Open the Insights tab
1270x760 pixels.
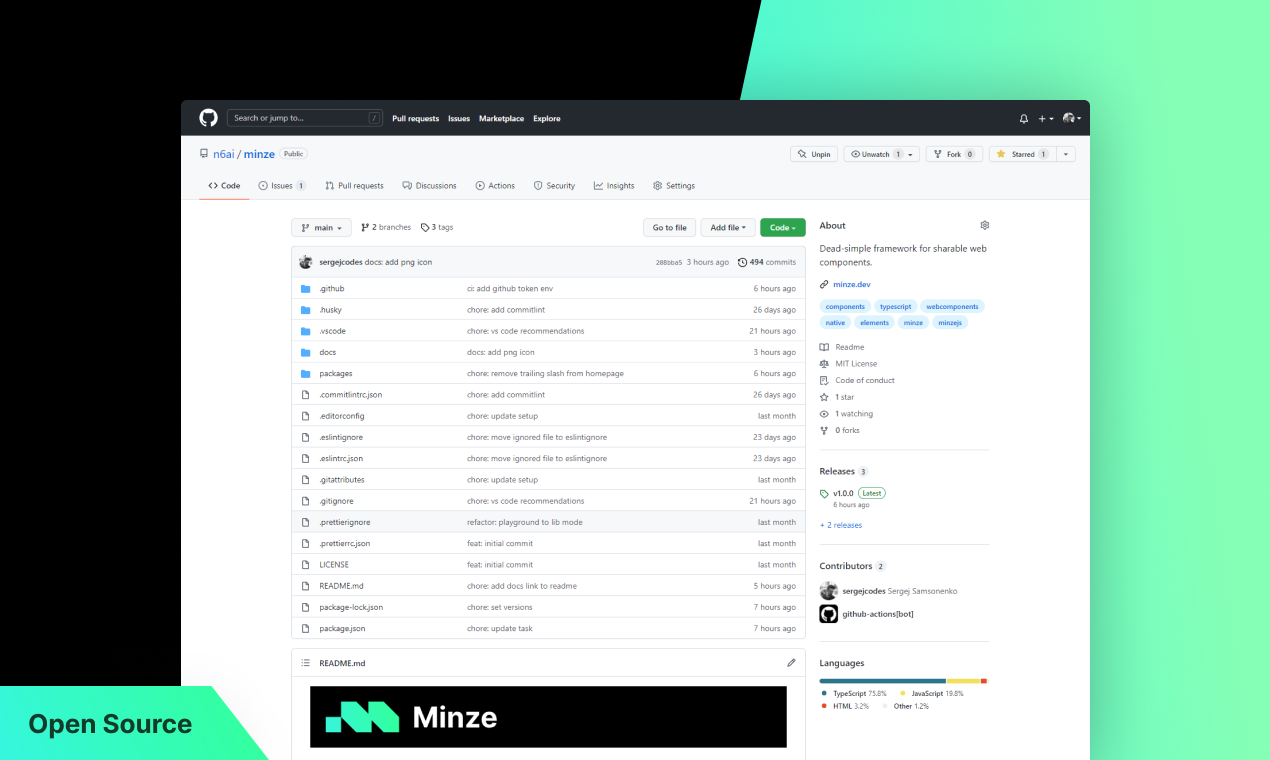pyautogui.click(x=614, y=186)
